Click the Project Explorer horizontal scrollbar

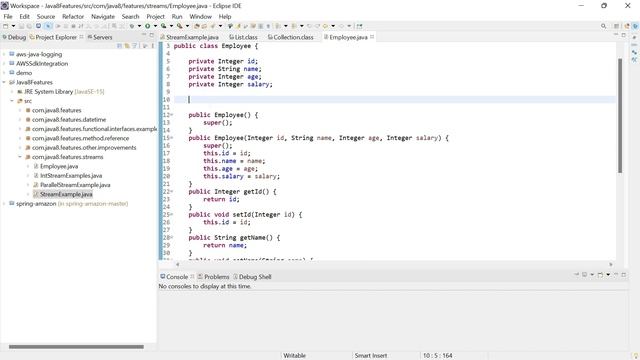76,347
